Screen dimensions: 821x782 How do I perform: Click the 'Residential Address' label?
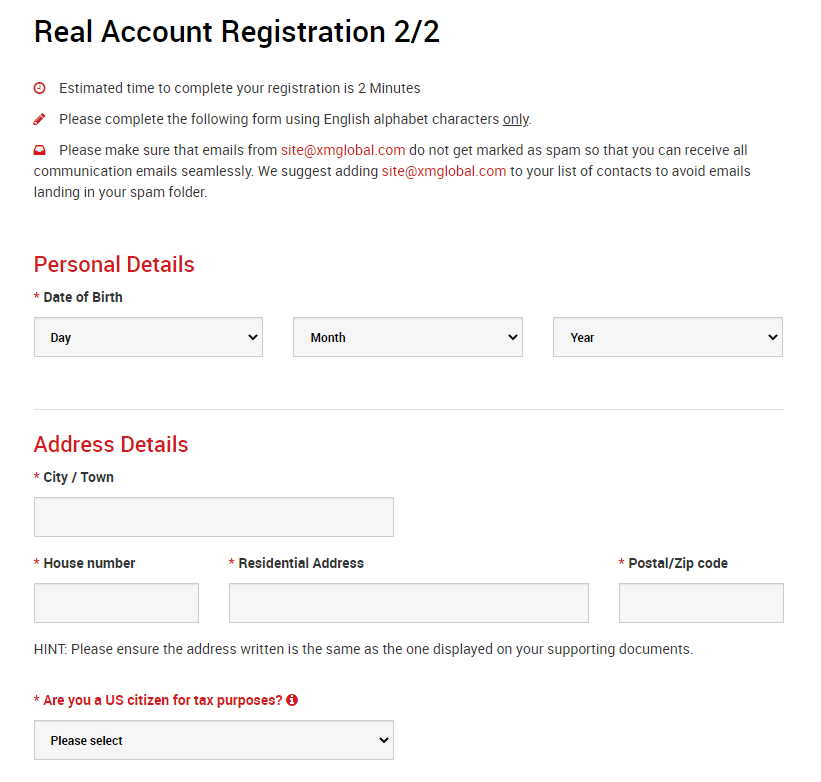pyautogui.click(x=301, y=563)
